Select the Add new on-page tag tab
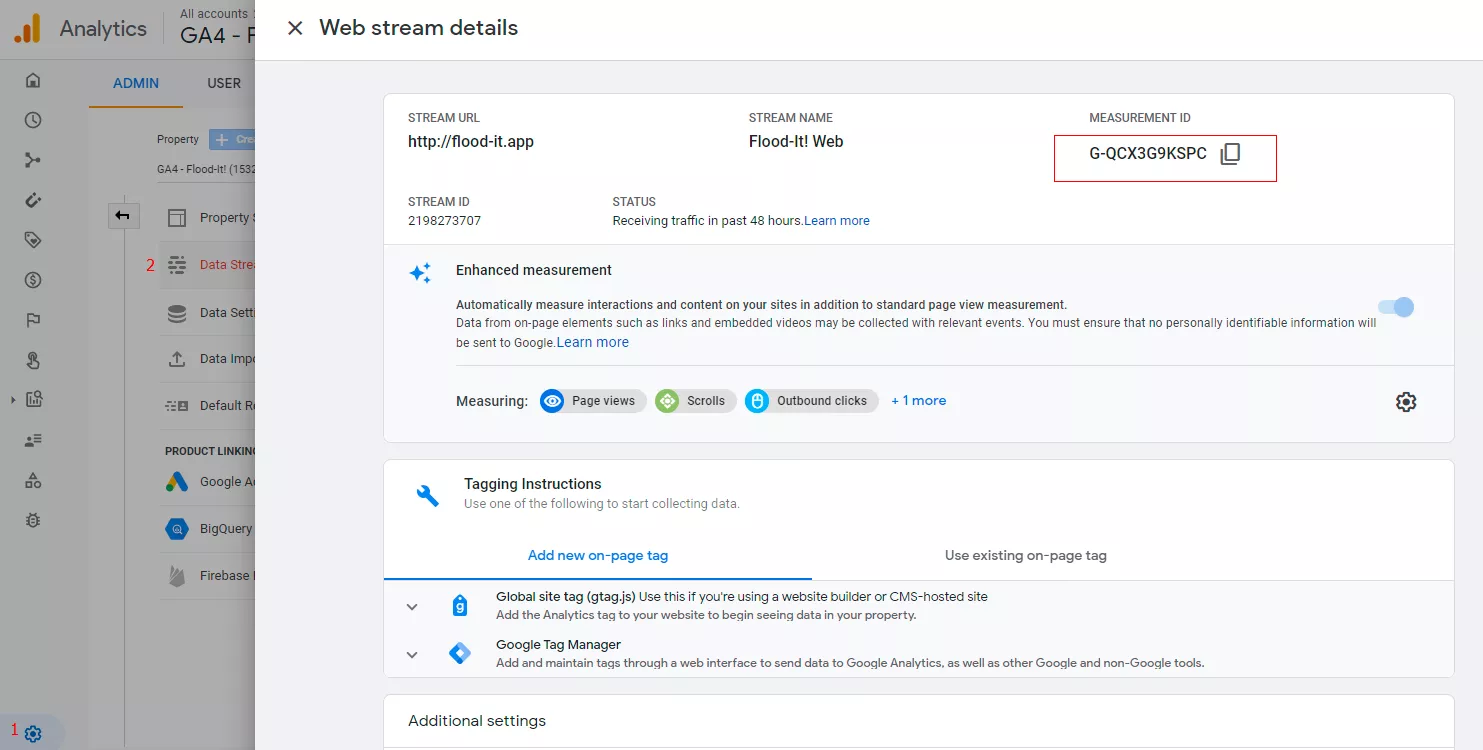The height and width of the screenshot is (750, 1483). (x=598, y=555)
